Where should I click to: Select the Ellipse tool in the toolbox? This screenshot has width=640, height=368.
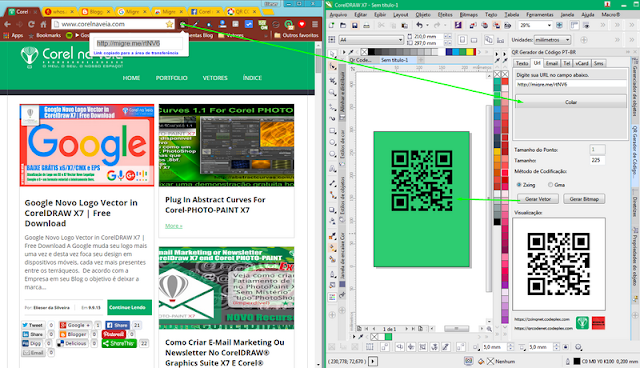[333, 142]
